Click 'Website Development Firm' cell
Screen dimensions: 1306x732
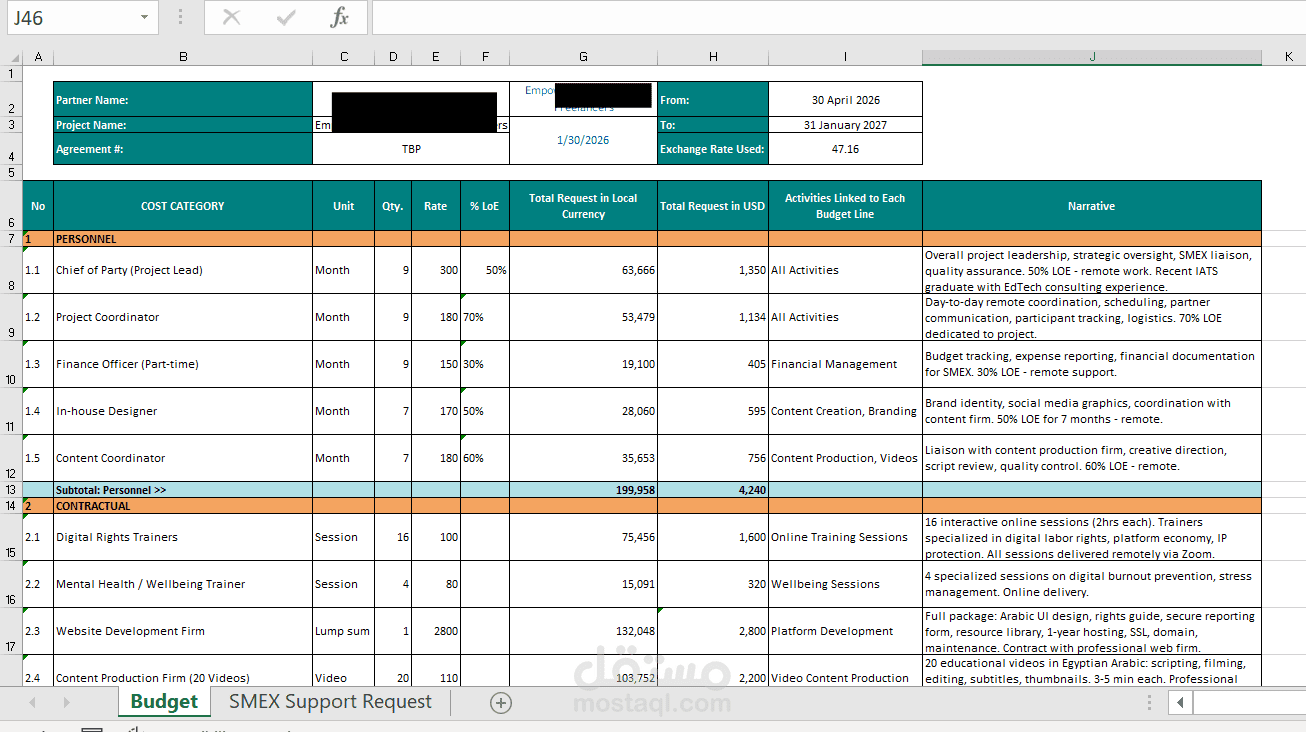pos(183,631)
